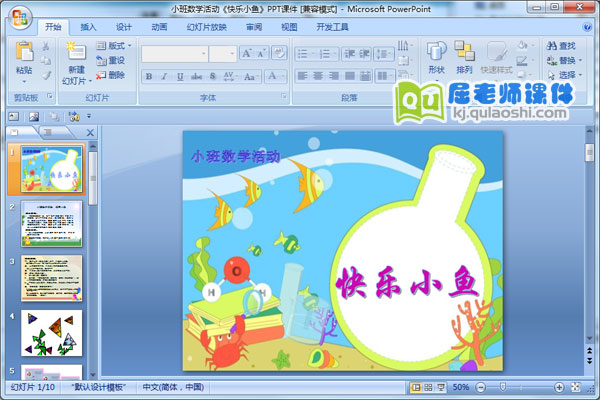Open Clipboard group dialog launcher
This screenshot has width=600, height=400.
click(x=50, y=96)
